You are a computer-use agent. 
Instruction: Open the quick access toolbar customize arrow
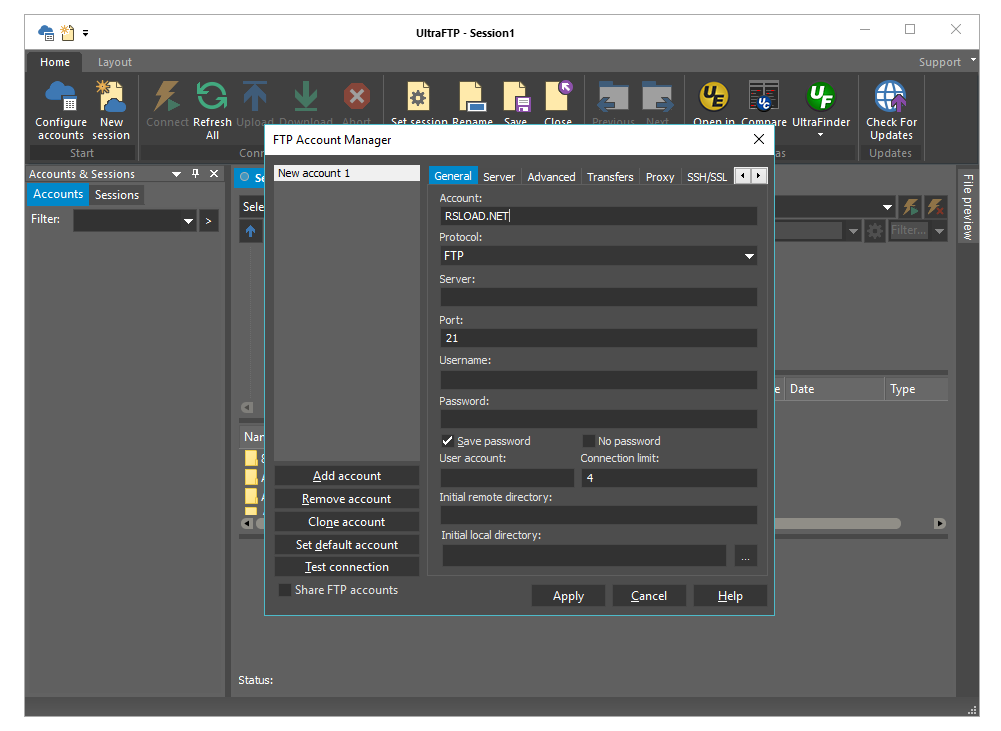coord(86,33)
